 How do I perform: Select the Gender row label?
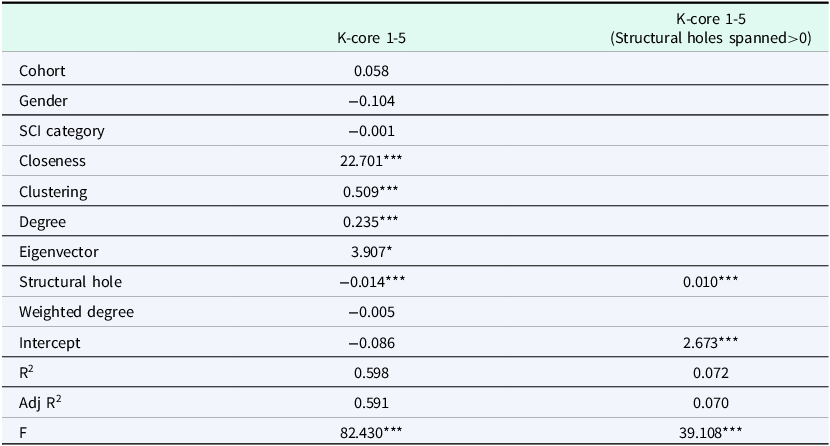43,101
